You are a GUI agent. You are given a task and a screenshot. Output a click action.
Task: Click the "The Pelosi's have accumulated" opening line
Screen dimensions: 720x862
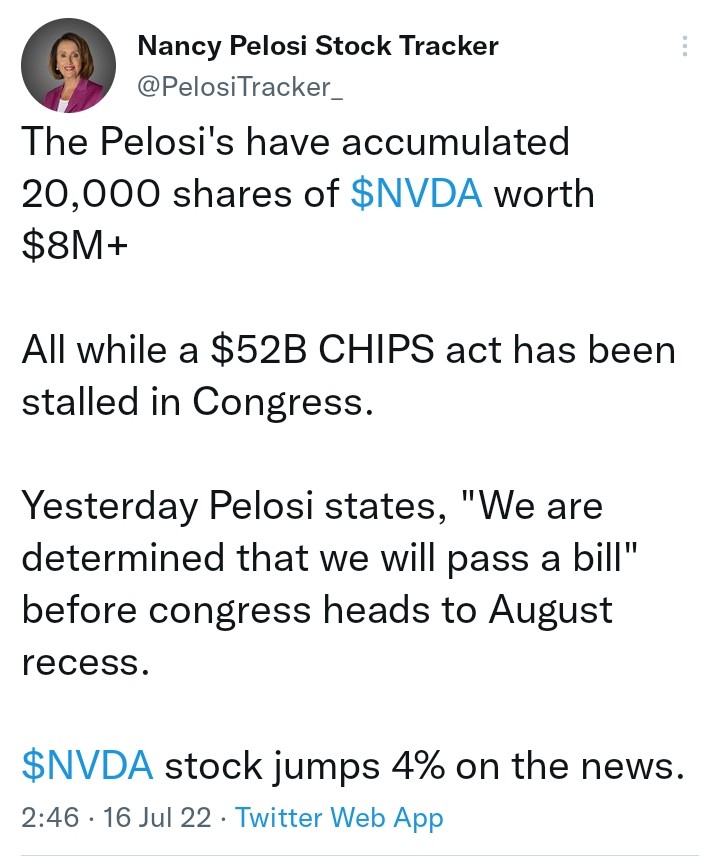(x=294, y=142)
